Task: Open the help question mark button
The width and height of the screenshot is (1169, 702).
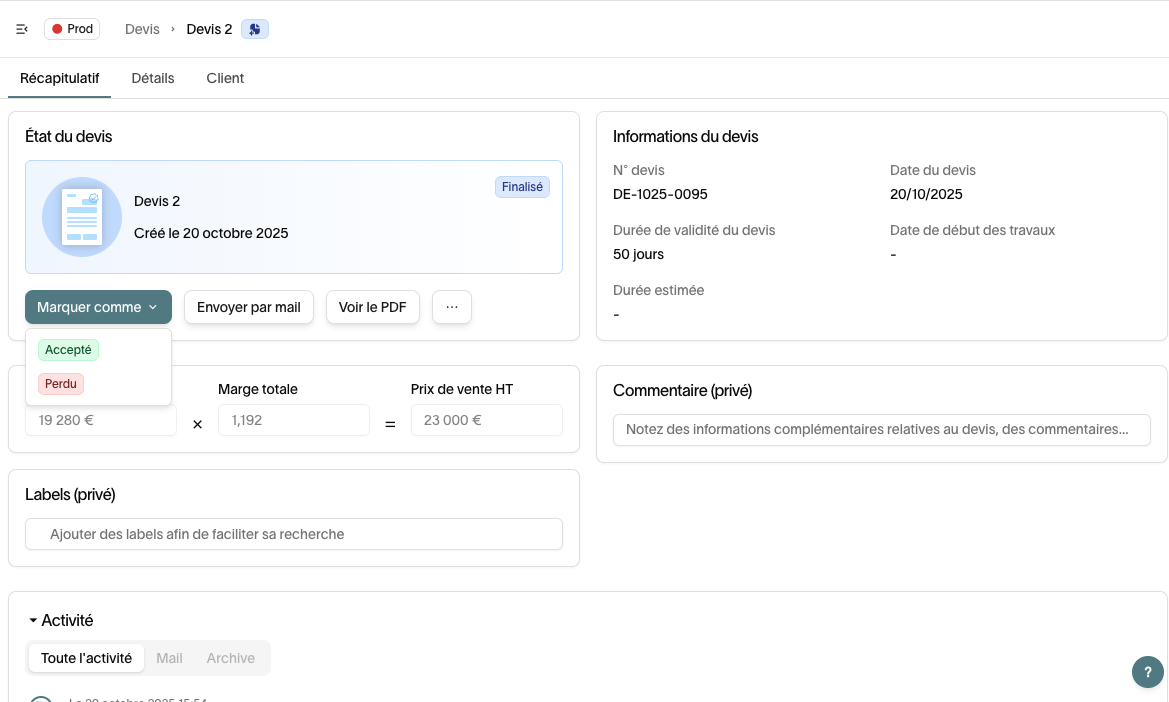Action: [x=1147, y=672]
